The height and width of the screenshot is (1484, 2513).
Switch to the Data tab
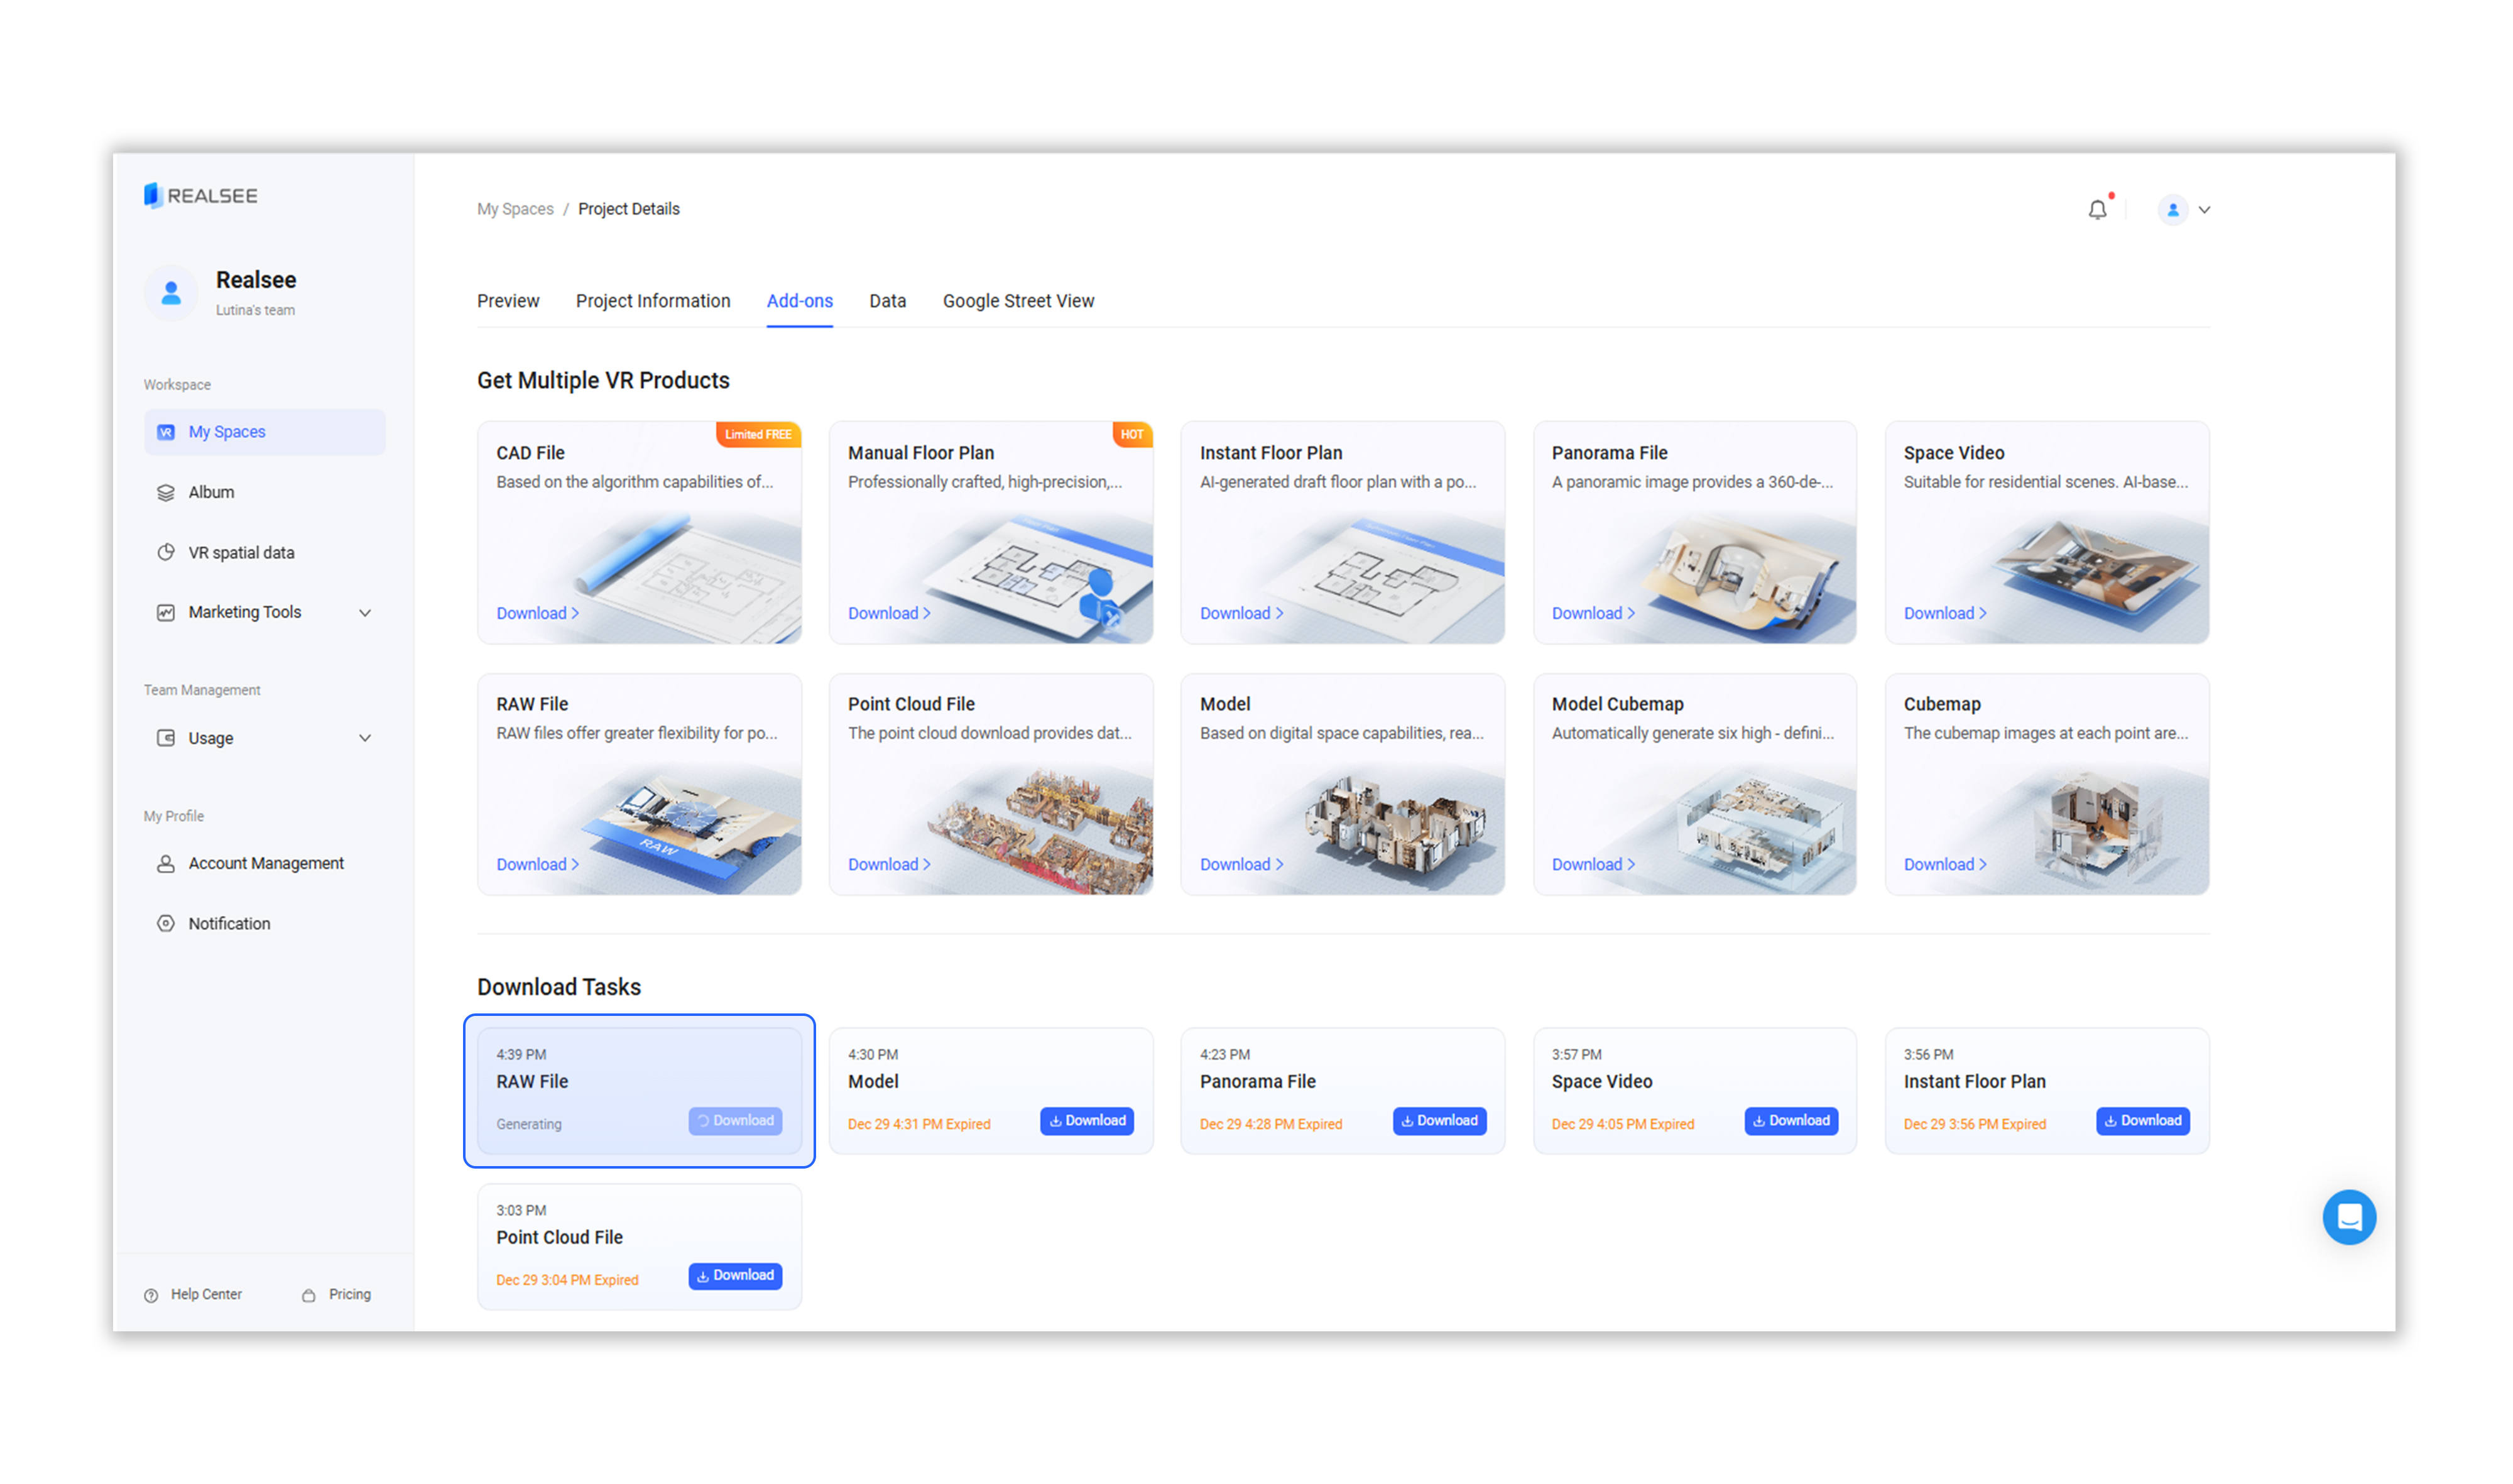[x=887, y=301]
